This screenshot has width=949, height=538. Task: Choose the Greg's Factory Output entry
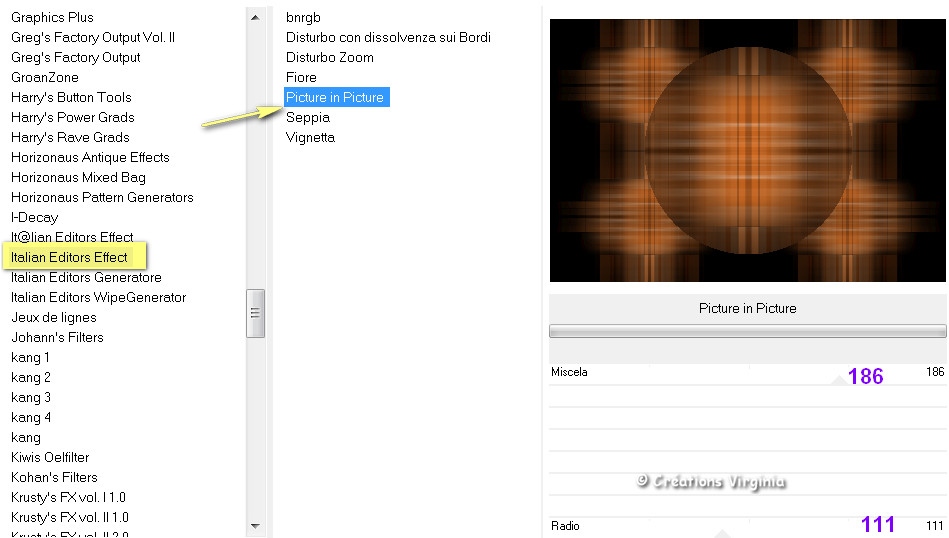pos(76,57)
